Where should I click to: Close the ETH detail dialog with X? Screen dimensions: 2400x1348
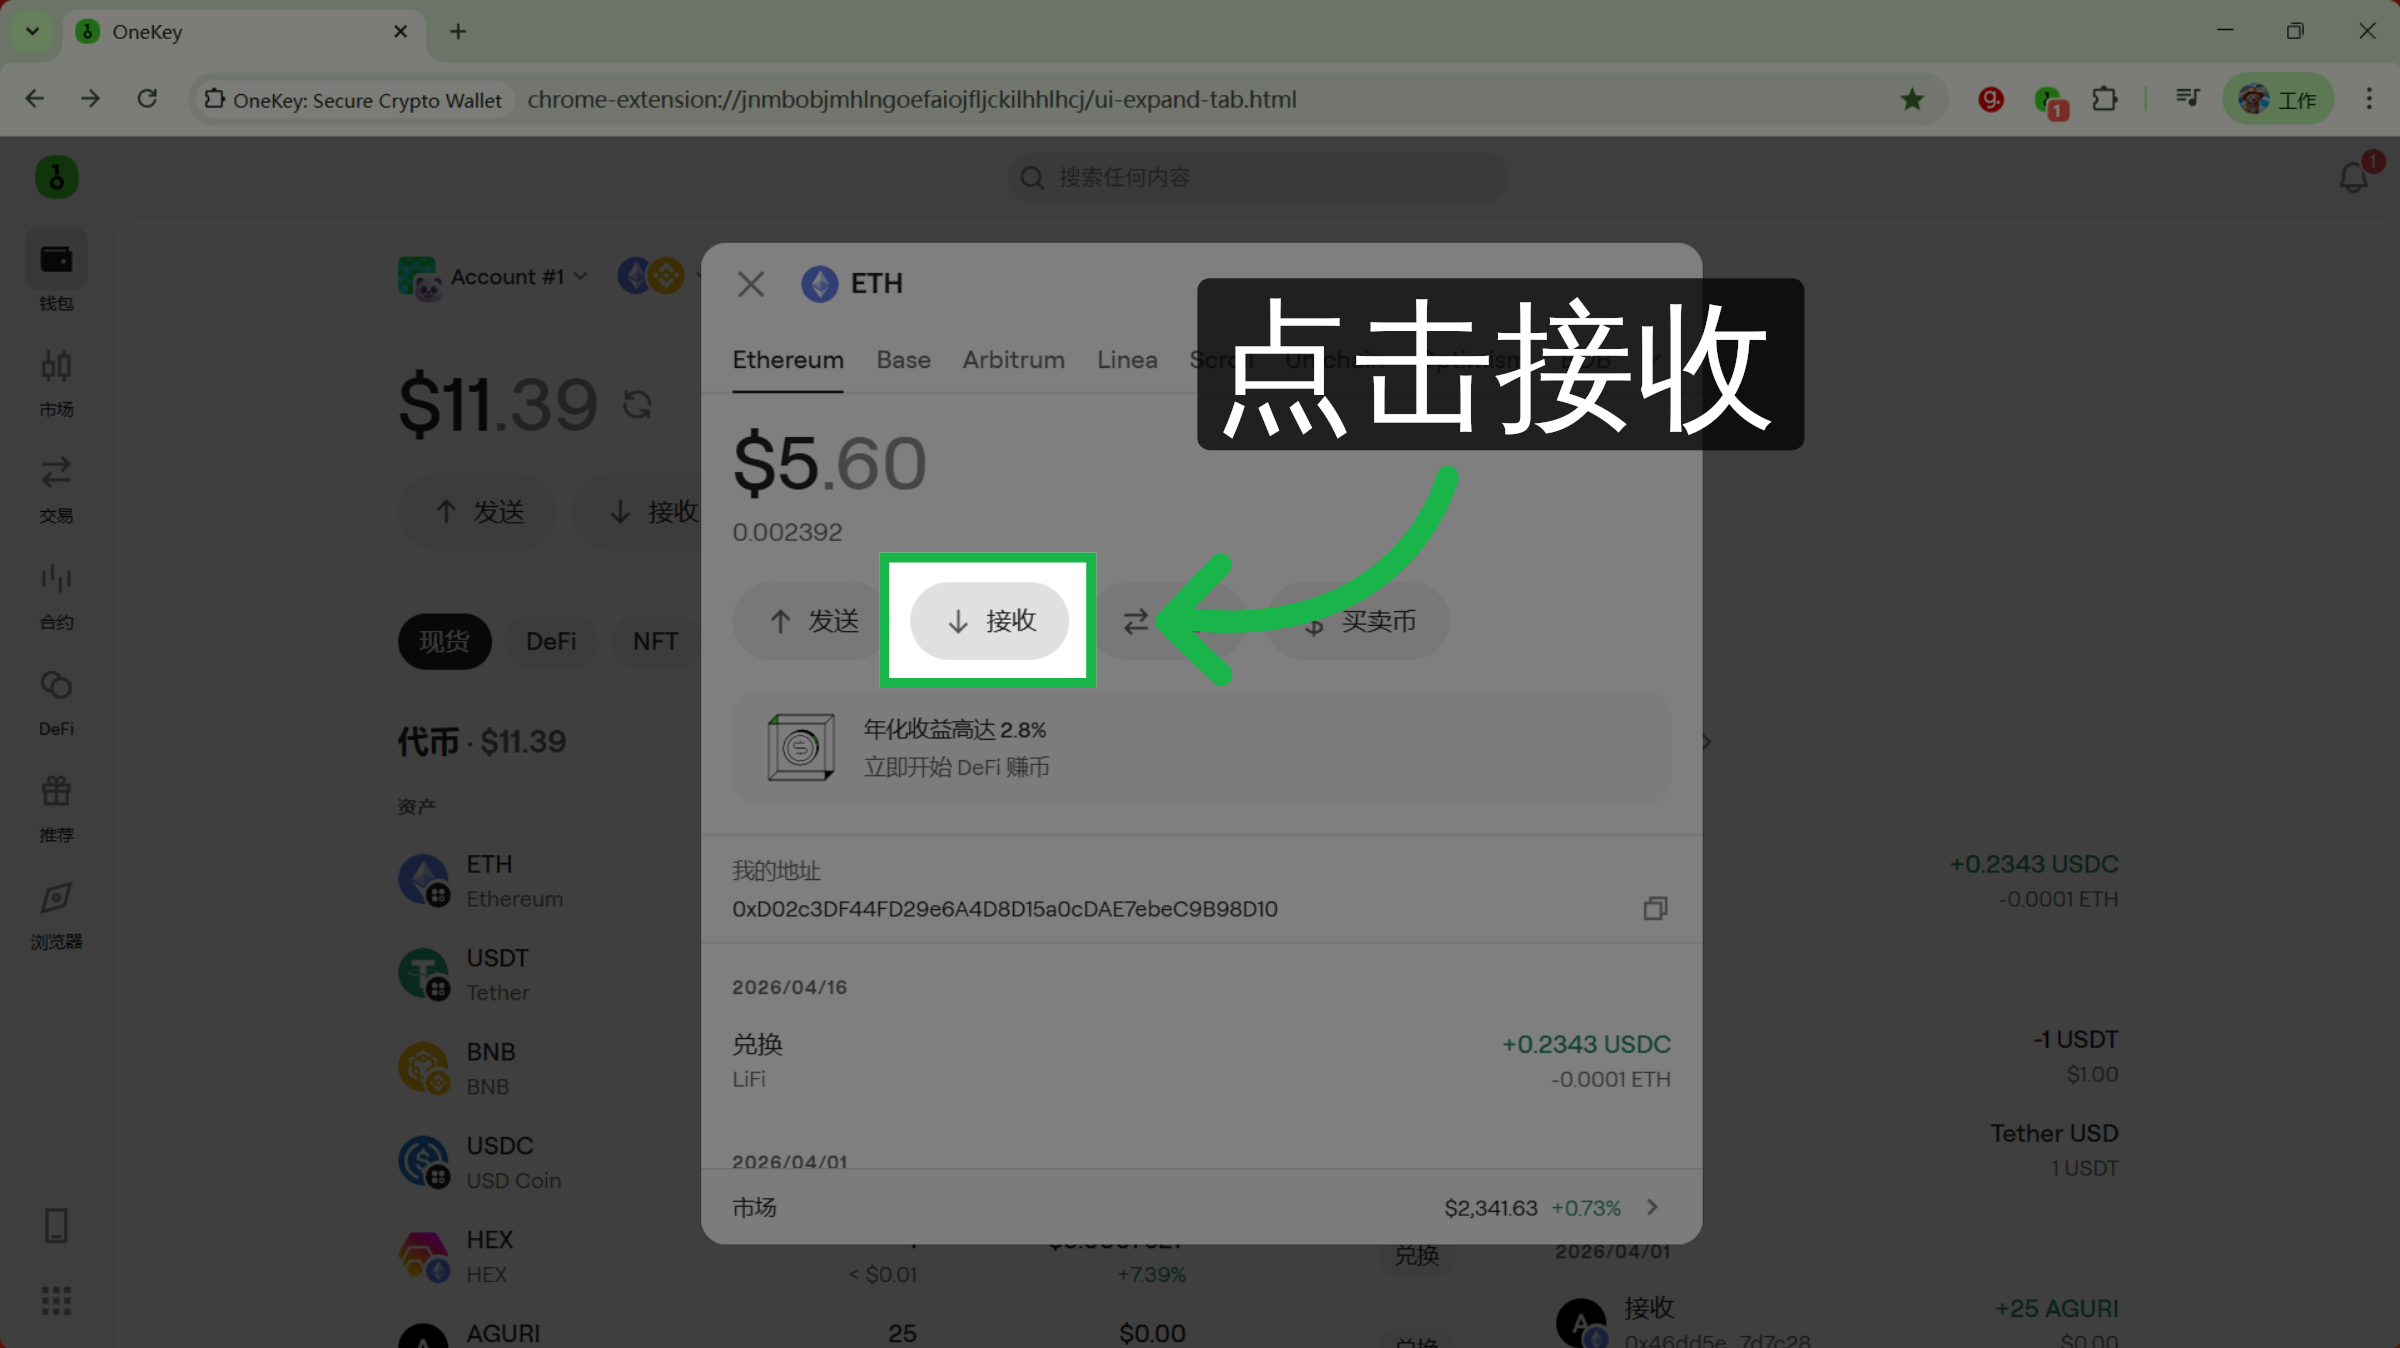pyautogui.click(x=751, y=284)
